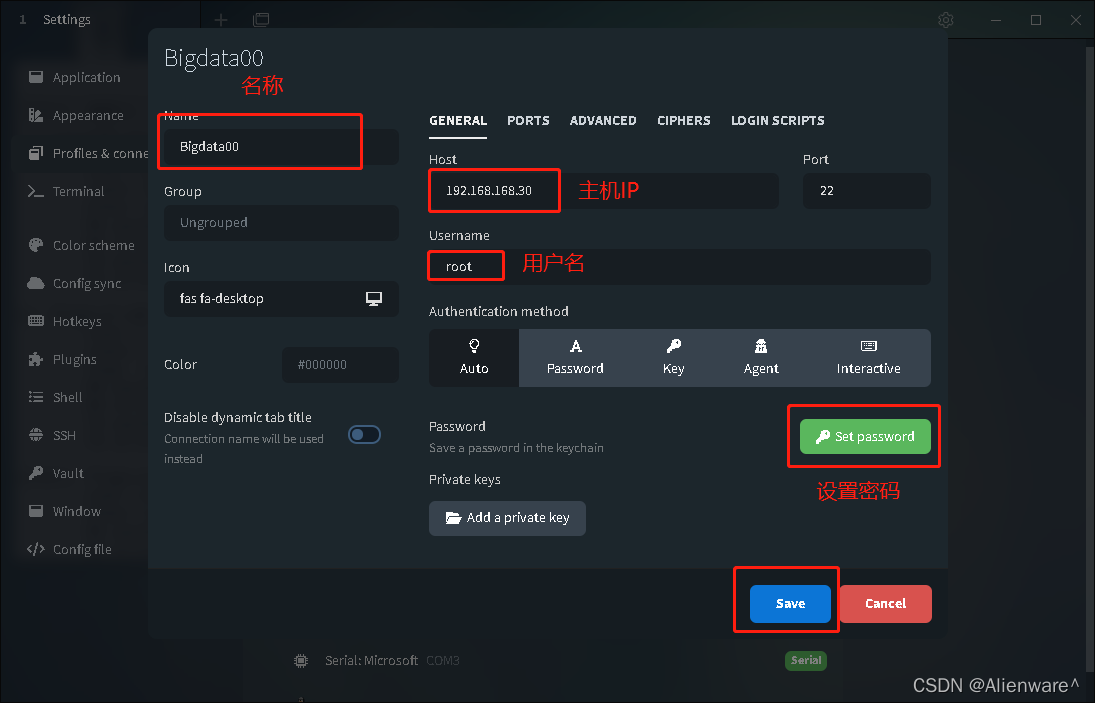1095x703 pixels.
Task: Select Password authentication method
Action: click(x=575, y=357)
